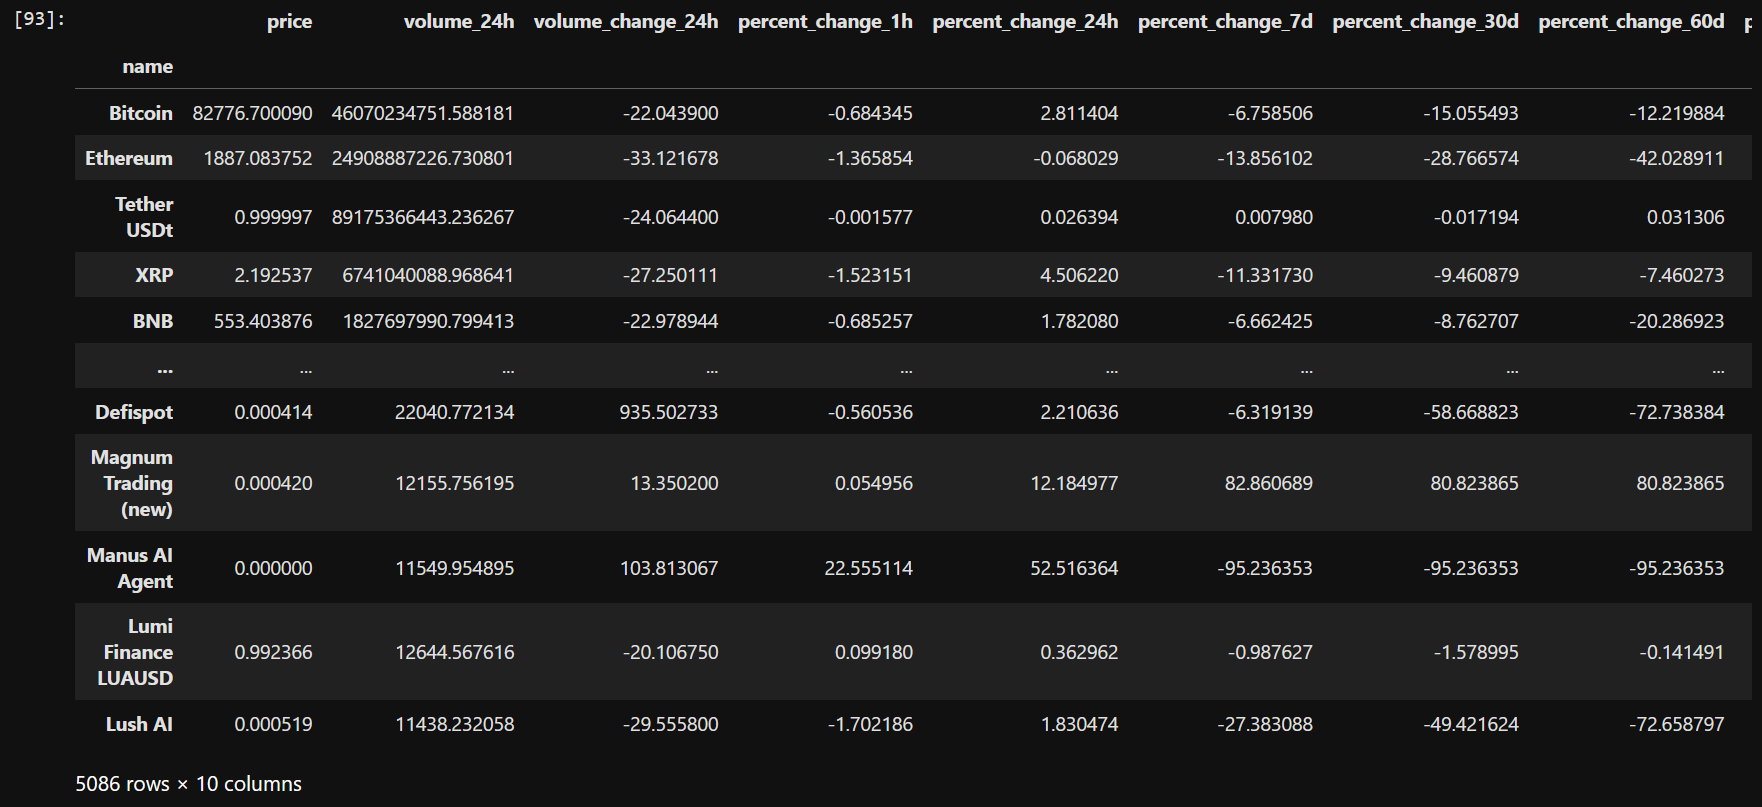Click the Lush AI row label
Viewport: 1762px width, 807px height.
139,724
